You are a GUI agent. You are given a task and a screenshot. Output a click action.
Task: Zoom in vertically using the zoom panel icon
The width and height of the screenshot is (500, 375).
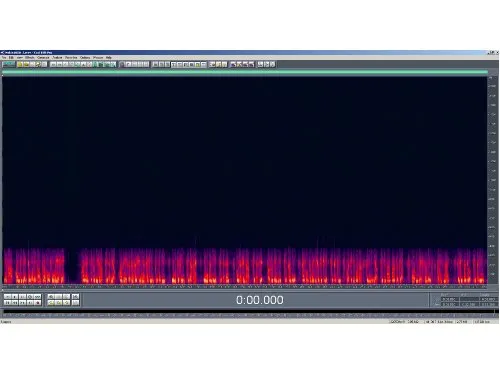(76, 296)
